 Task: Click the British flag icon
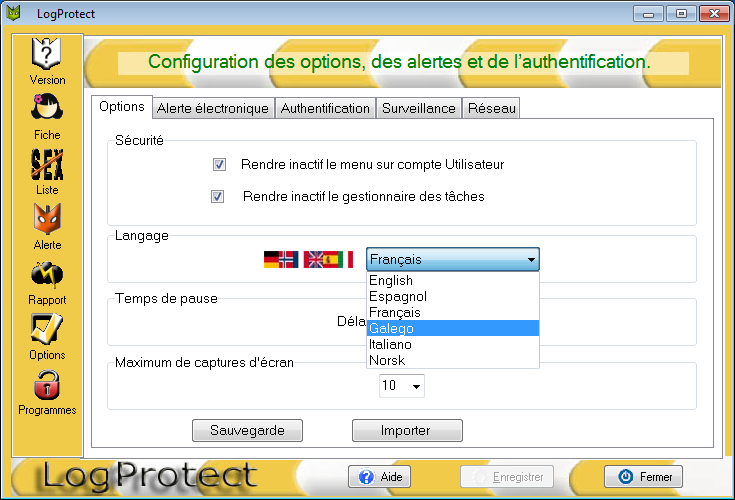tap(313, 259)
